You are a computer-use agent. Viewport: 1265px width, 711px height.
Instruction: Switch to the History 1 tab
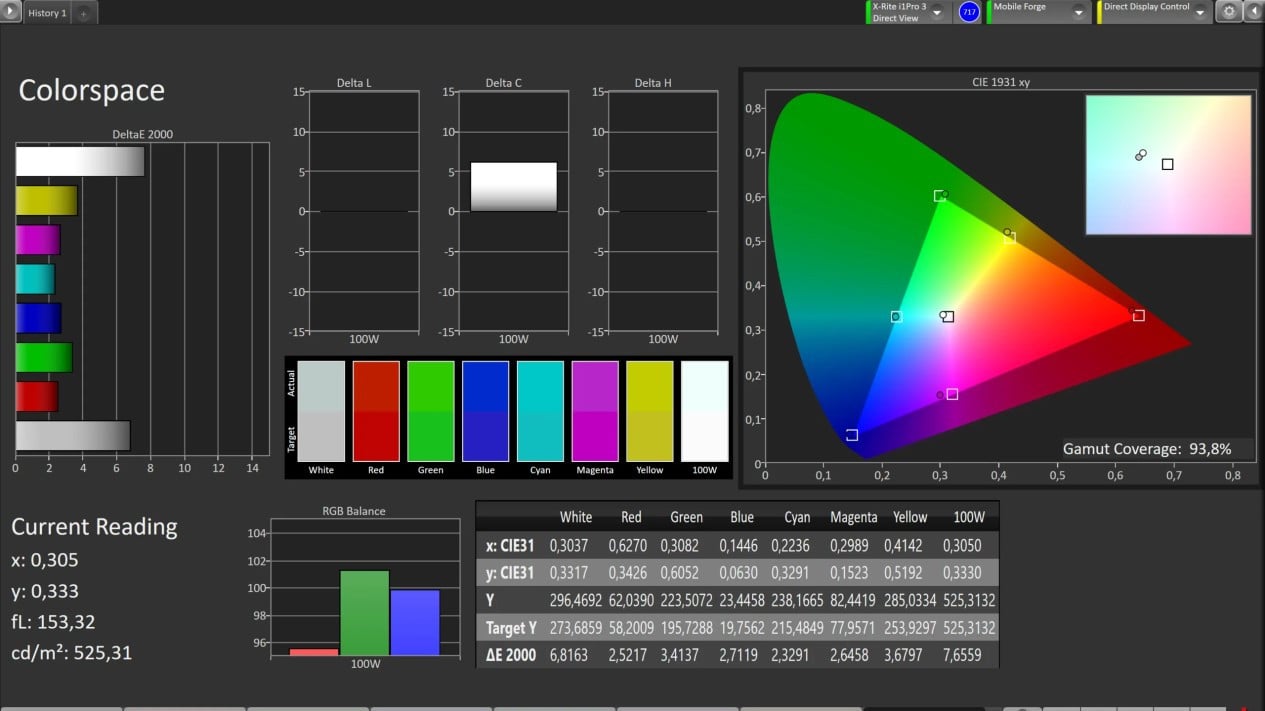[47, 14]
